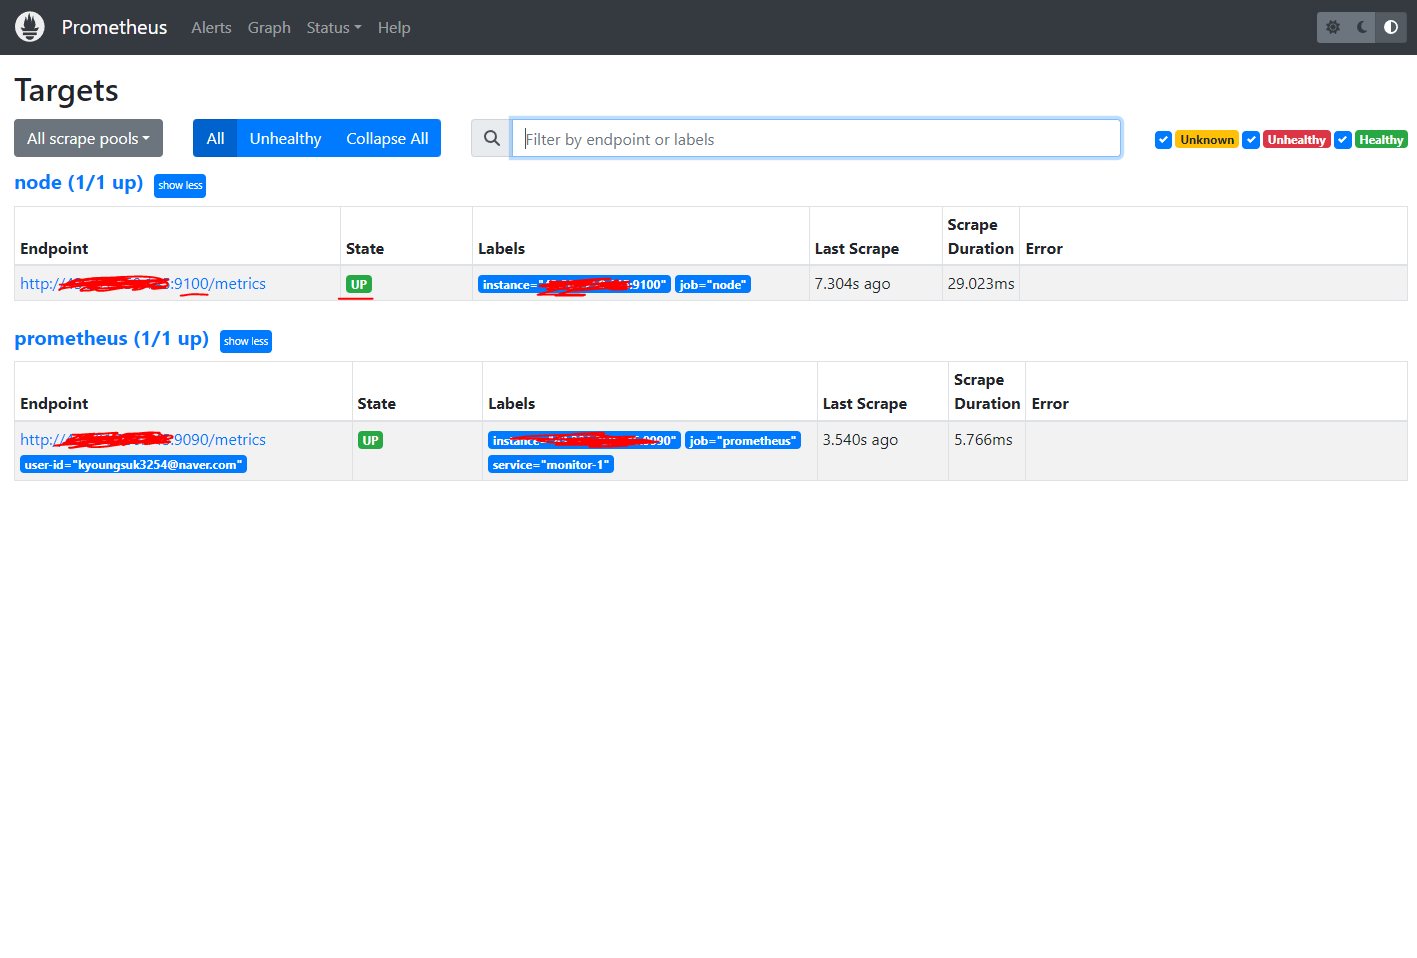Click the 29.023ms scrape duration

coord(981,284)
